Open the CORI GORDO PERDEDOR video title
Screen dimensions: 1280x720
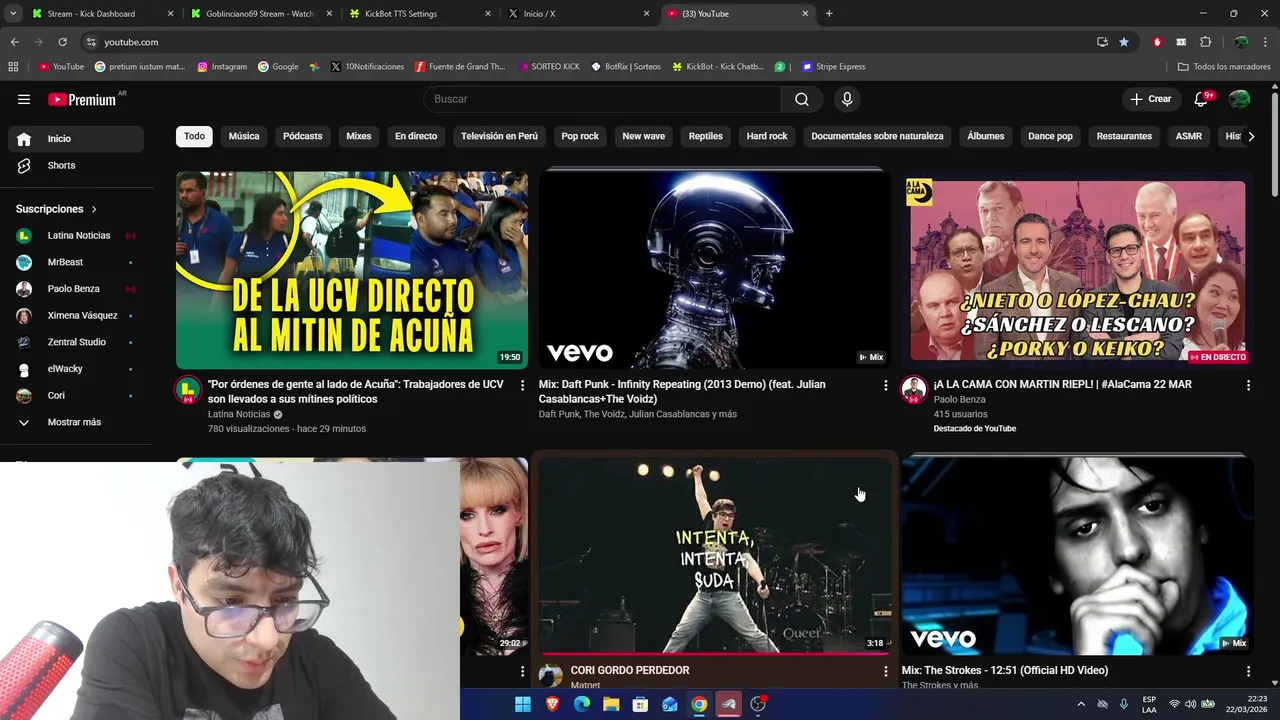(x=630, y=670)
